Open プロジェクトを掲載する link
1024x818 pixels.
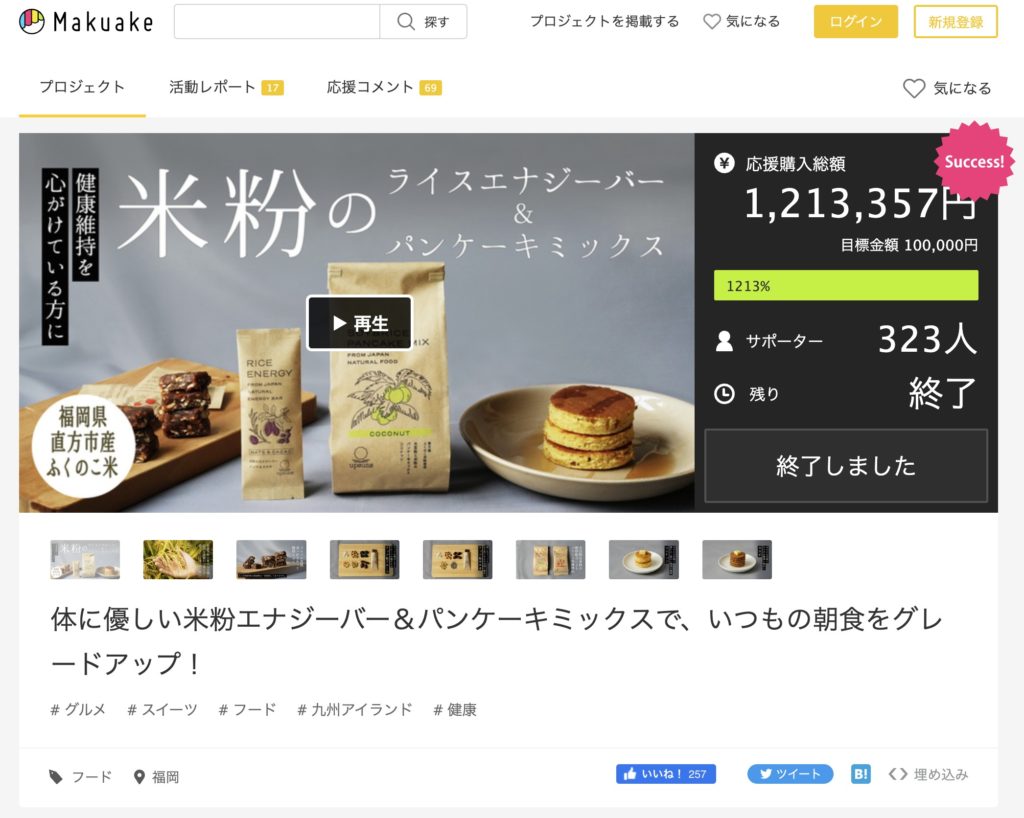coord(604,22)
